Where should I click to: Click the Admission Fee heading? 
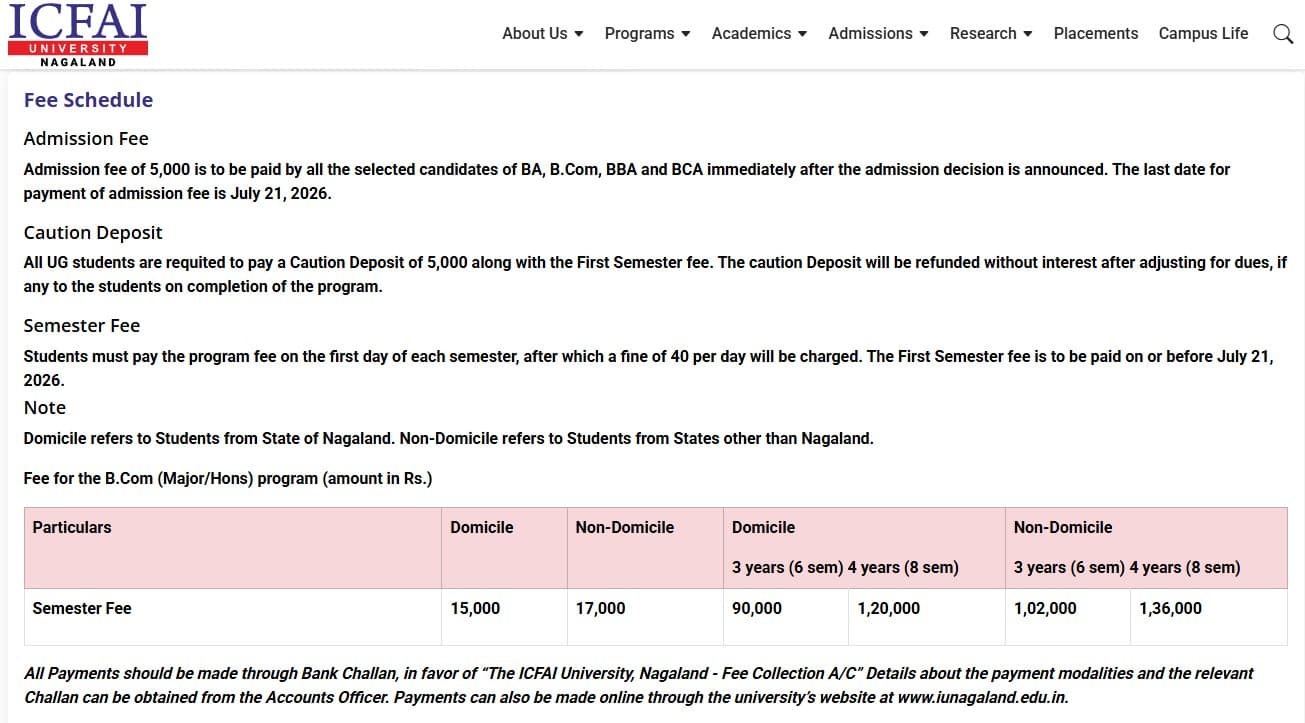click(x=86, y=138)
